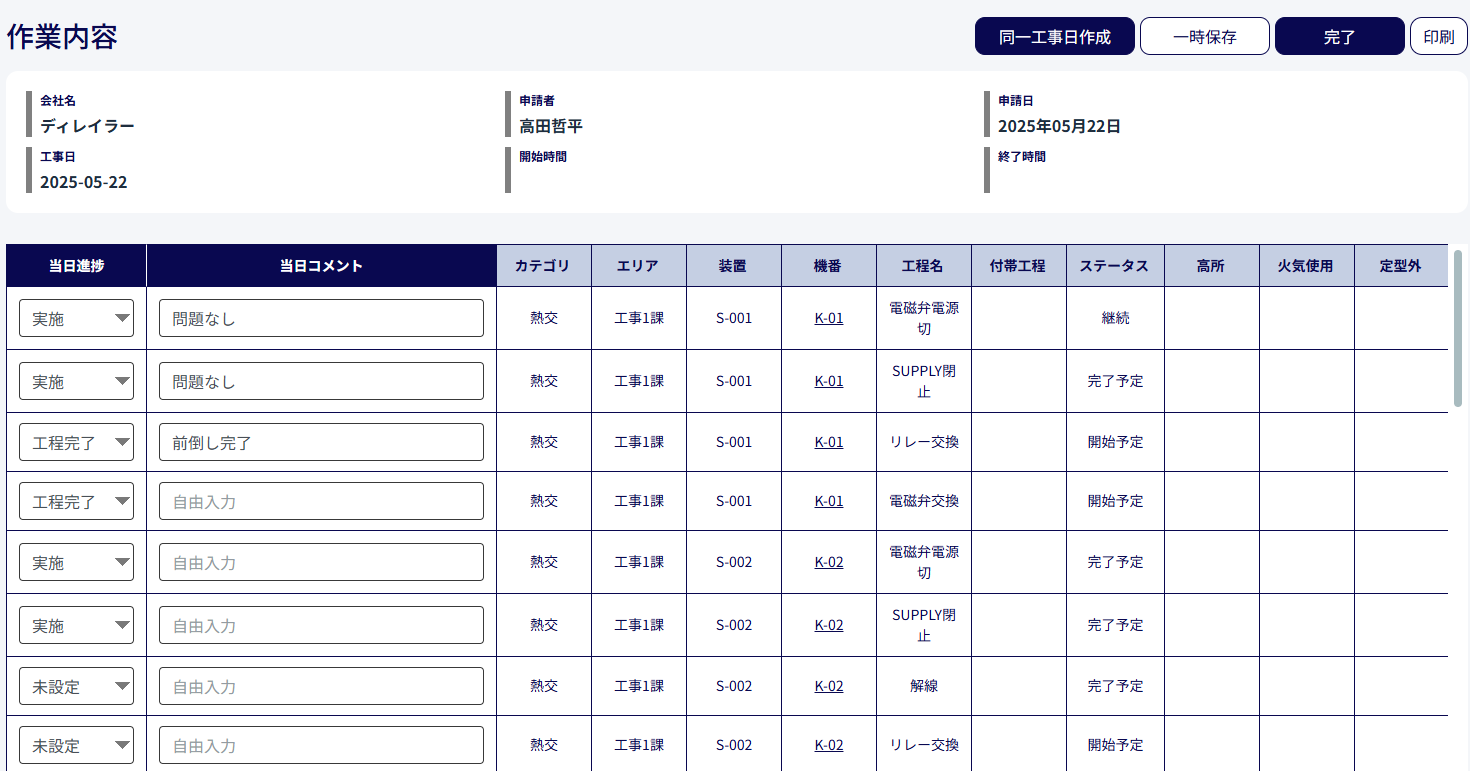
Task: Open 当日進捗 dropdown for S-002 電磁弁電源切 row
Action: (x=76, y=562)
